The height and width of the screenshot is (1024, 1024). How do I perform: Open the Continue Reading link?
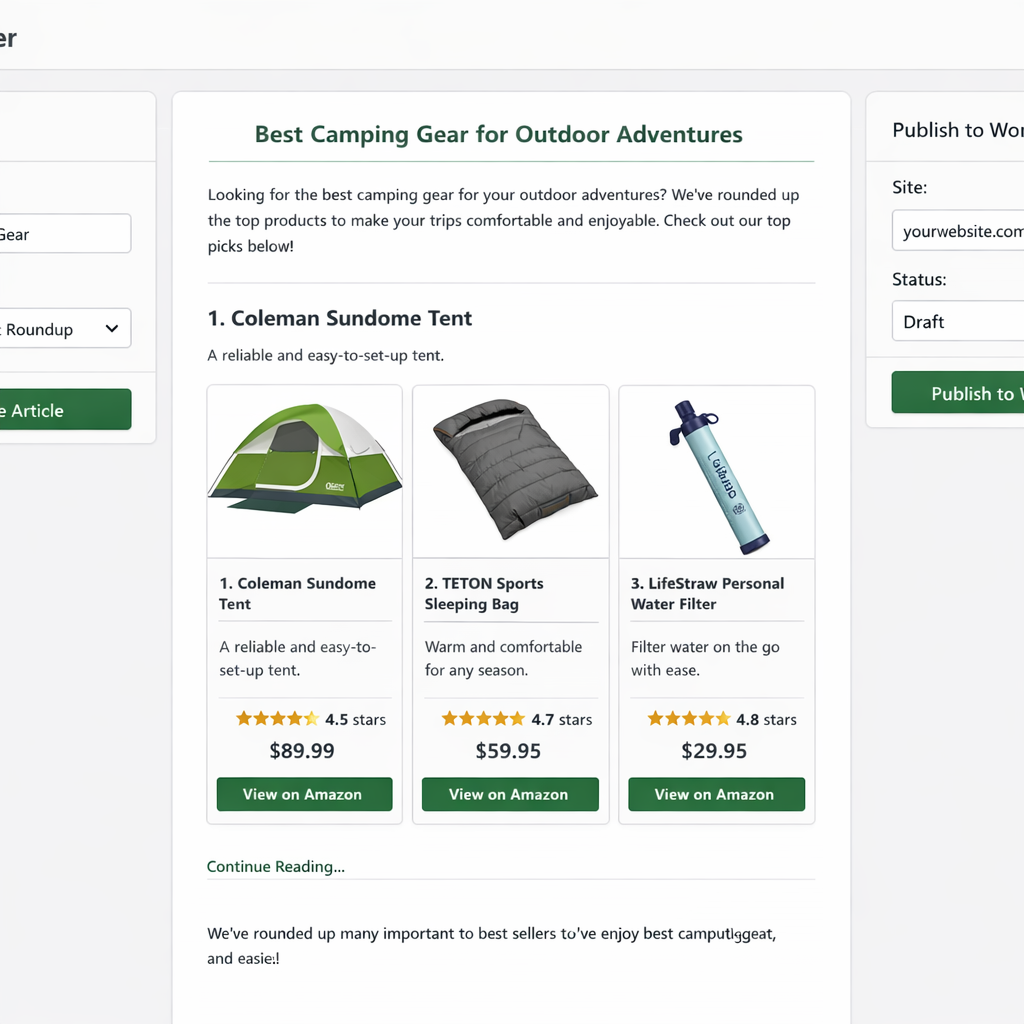(x=276, y=866)
